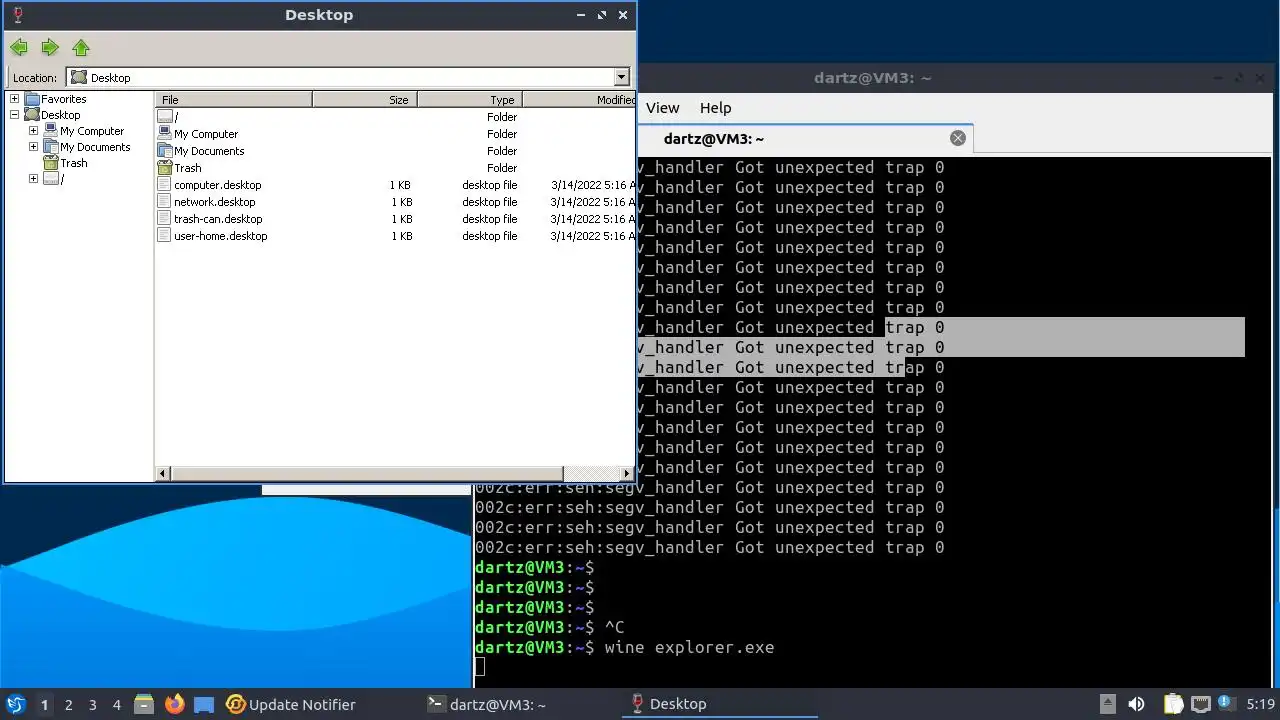Select trash-can.desktop file icon
Viewport: 1280px width, 720px height.
tap(165, 218)
